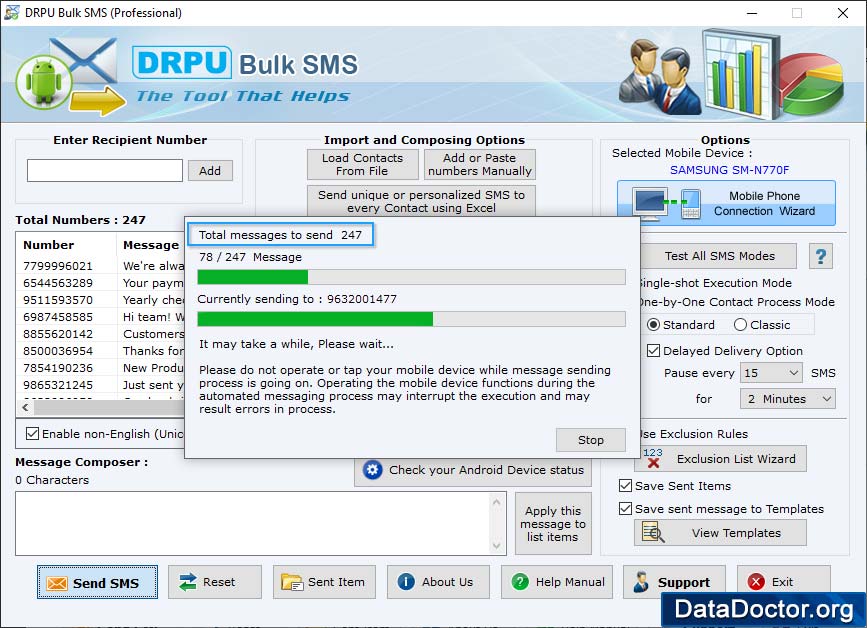The image size is (867, 628).
Task: Open the Pause every 15 SMS dropdown
Action: 771,373
